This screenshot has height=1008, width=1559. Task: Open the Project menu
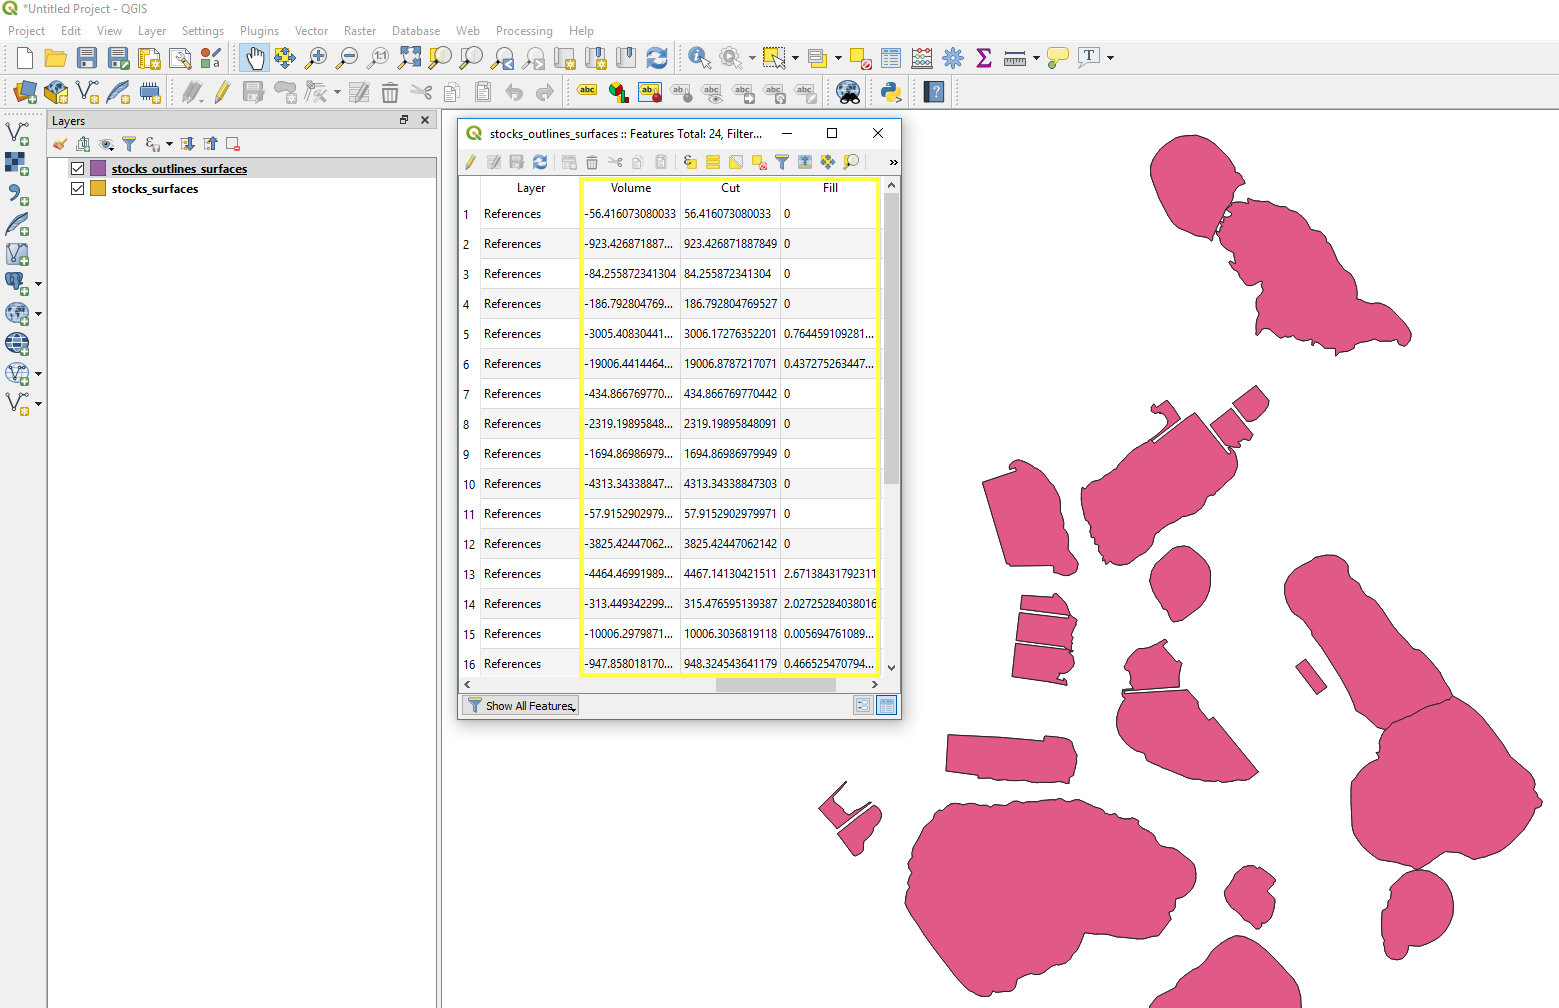click(x=26, y=31)
